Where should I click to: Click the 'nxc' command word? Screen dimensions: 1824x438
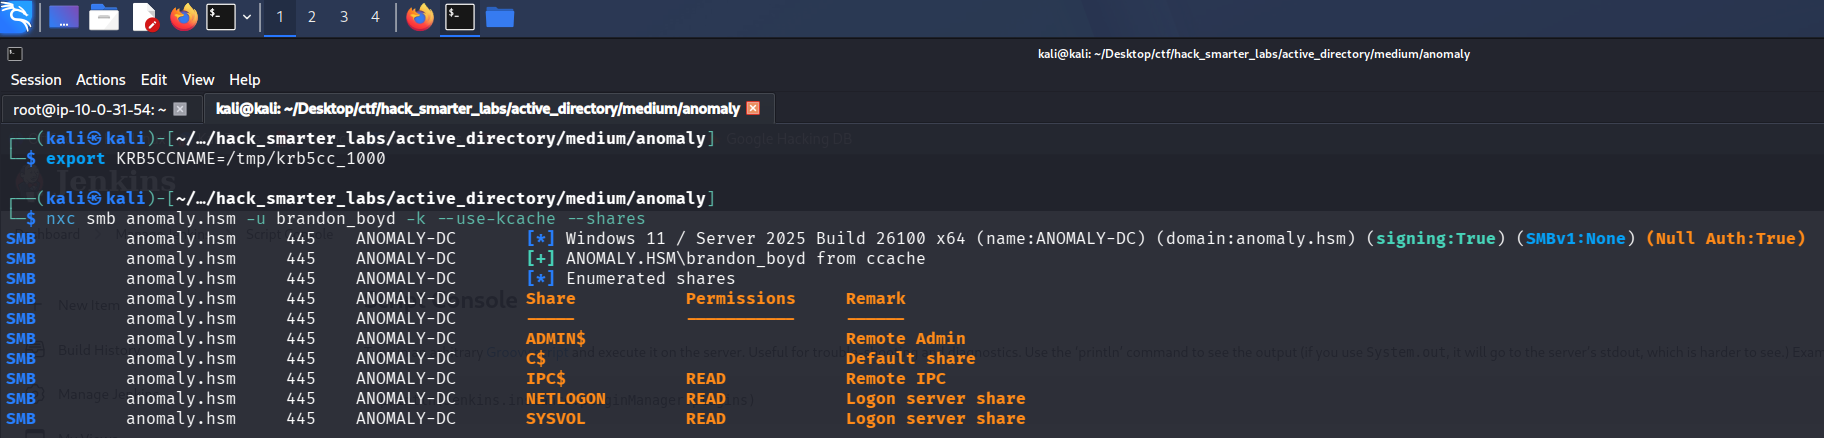61,218
